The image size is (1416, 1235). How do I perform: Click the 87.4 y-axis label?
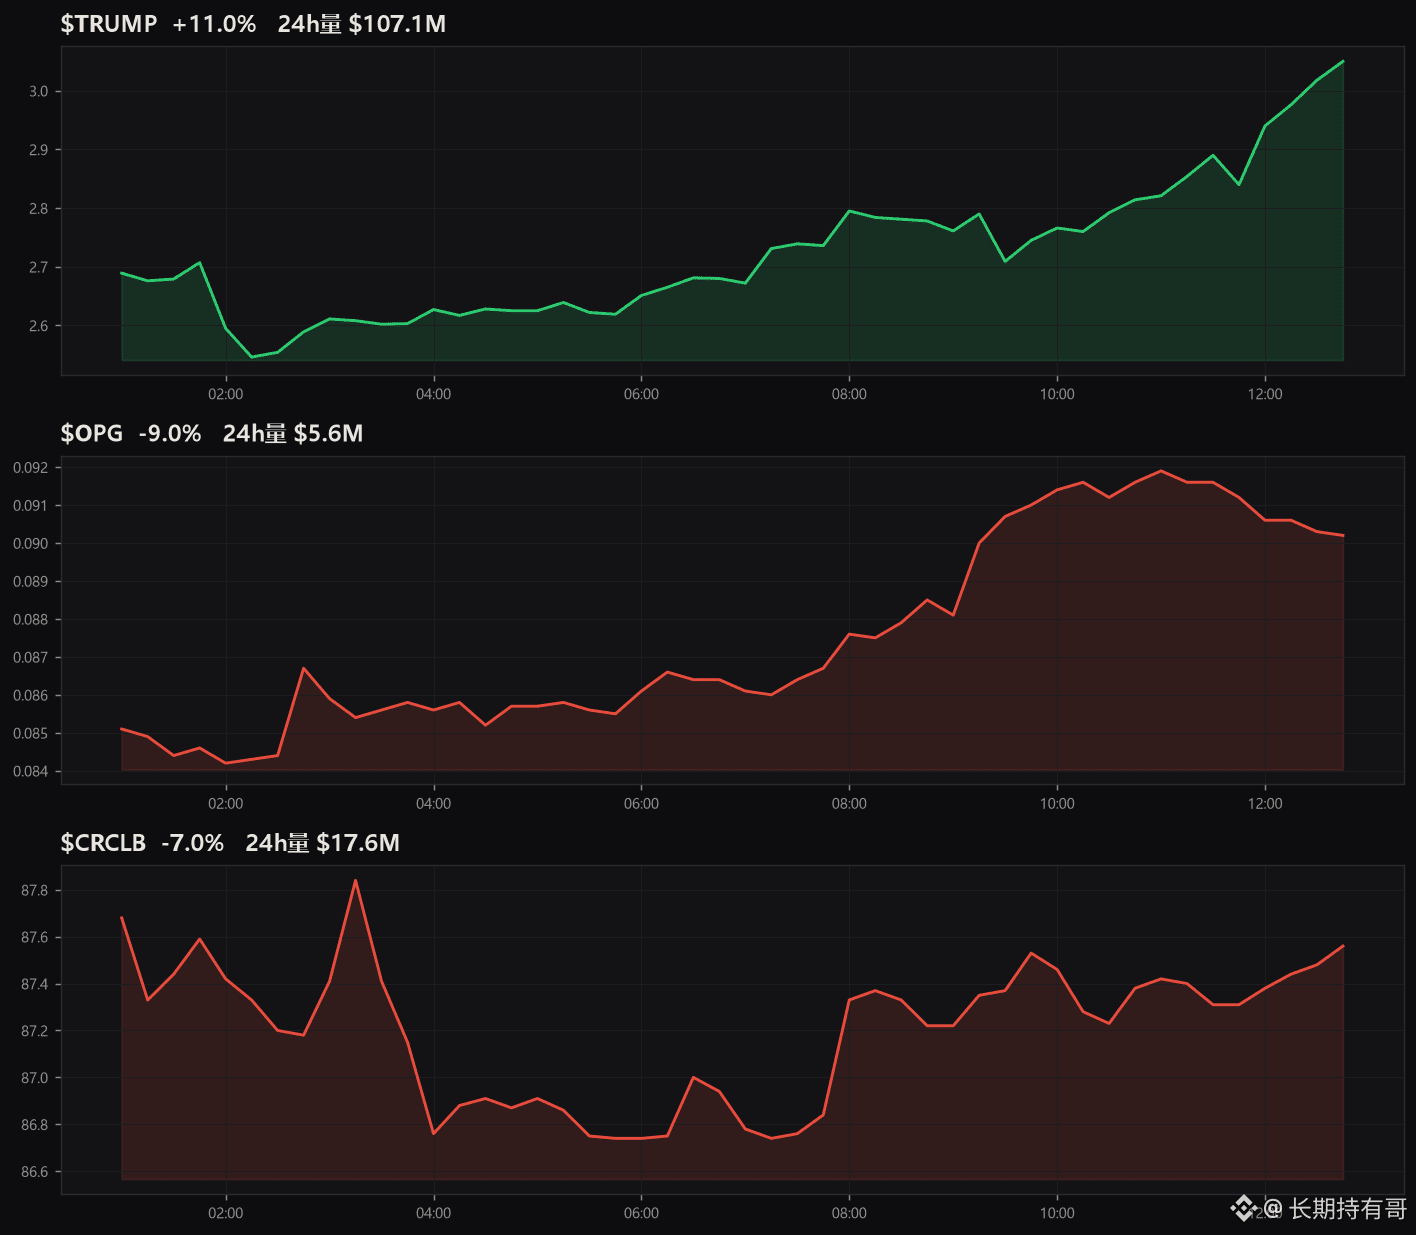coord(34,984)
